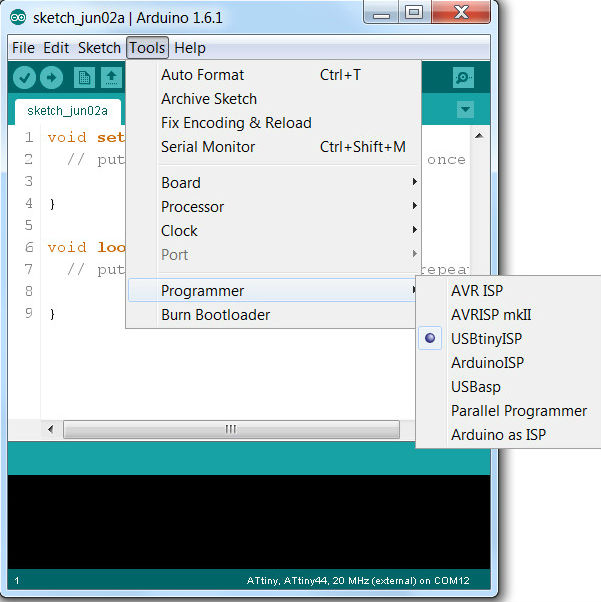The width and height of the screenshot is (601, 602).
Task: Open the tab options dropdown arrow
Action: [x=465, y=109]
